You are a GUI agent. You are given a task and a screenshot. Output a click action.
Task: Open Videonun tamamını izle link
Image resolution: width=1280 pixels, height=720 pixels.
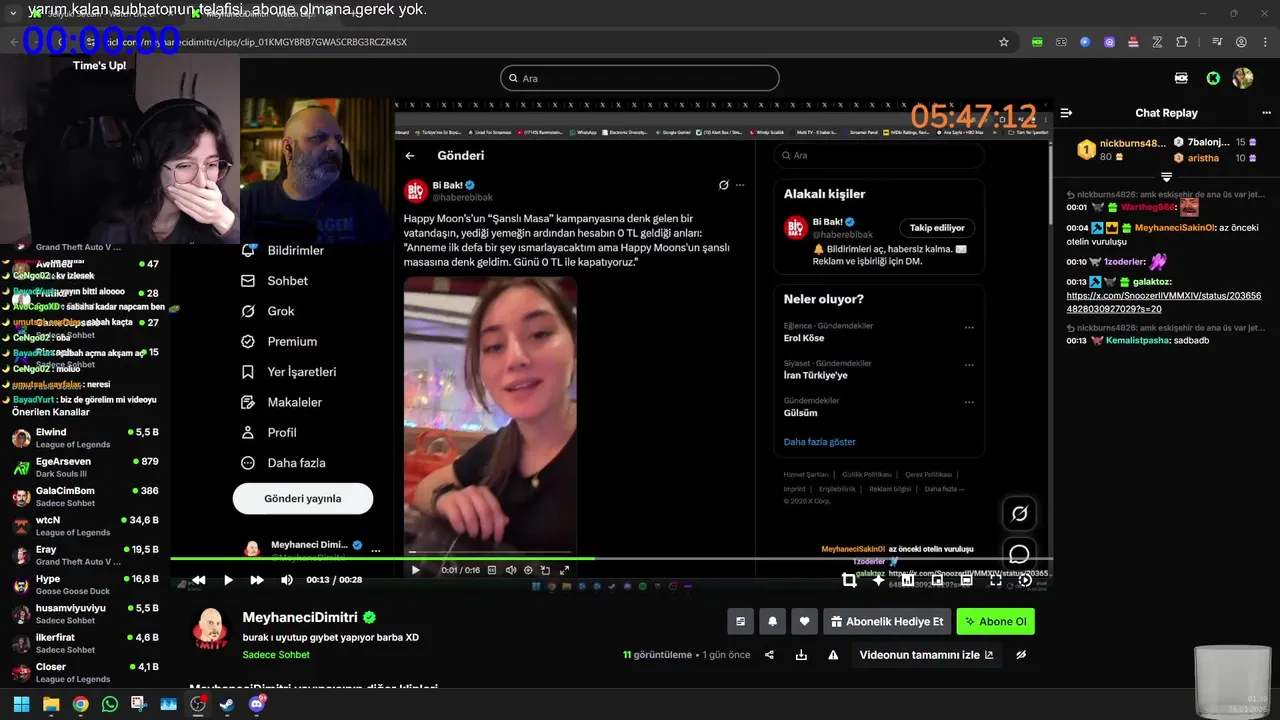[927, 655]
